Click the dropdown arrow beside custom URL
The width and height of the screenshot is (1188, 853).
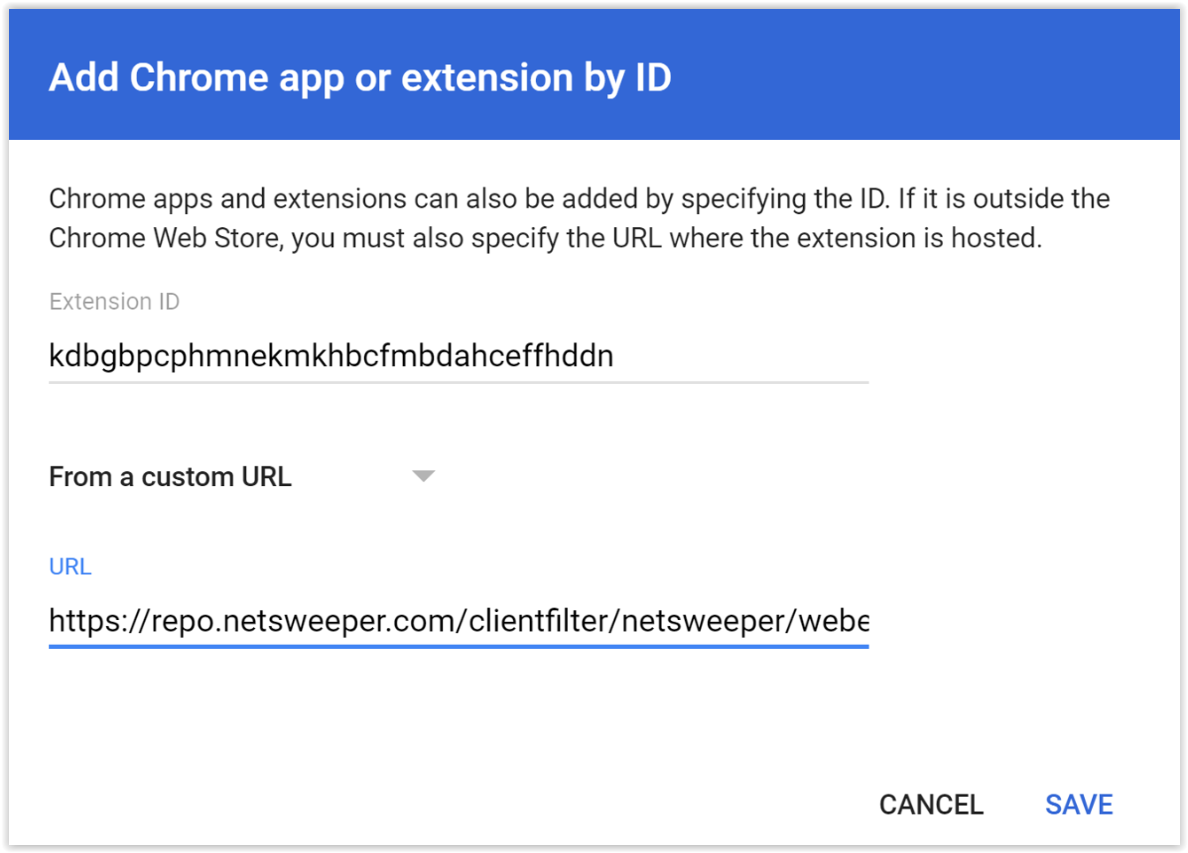424,476
